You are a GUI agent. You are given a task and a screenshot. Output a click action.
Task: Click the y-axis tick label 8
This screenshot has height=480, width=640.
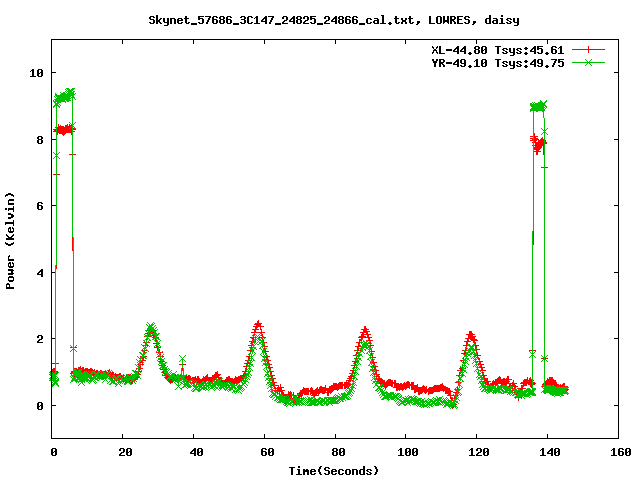(x=40, y=140)
